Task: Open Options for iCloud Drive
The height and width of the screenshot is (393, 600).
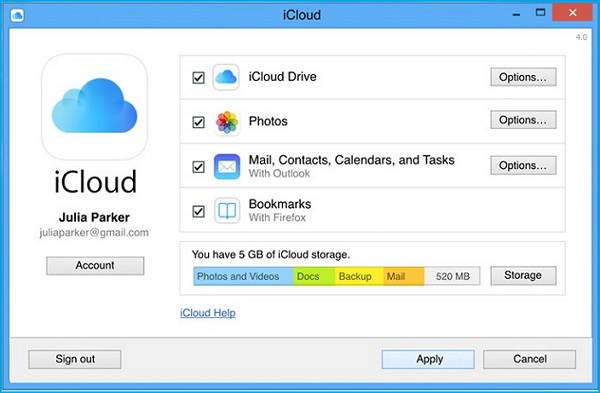Action: click(523, 77)
